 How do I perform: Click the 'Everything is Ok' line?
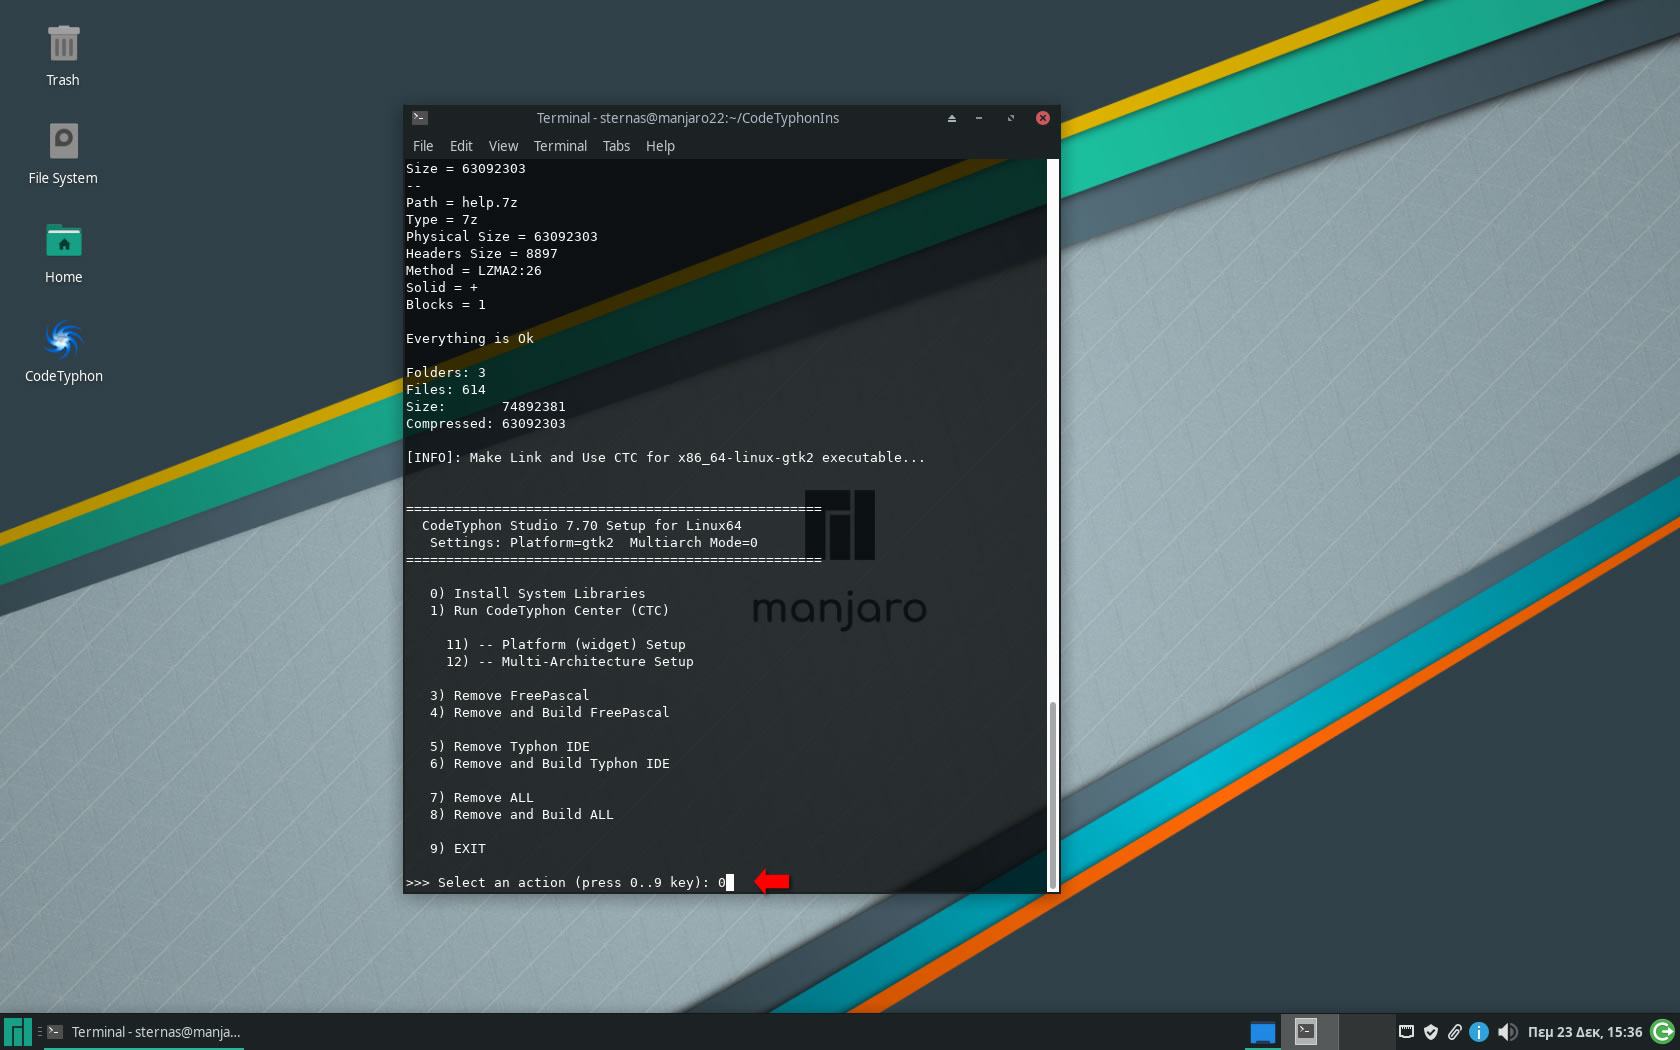coord(470,338)
